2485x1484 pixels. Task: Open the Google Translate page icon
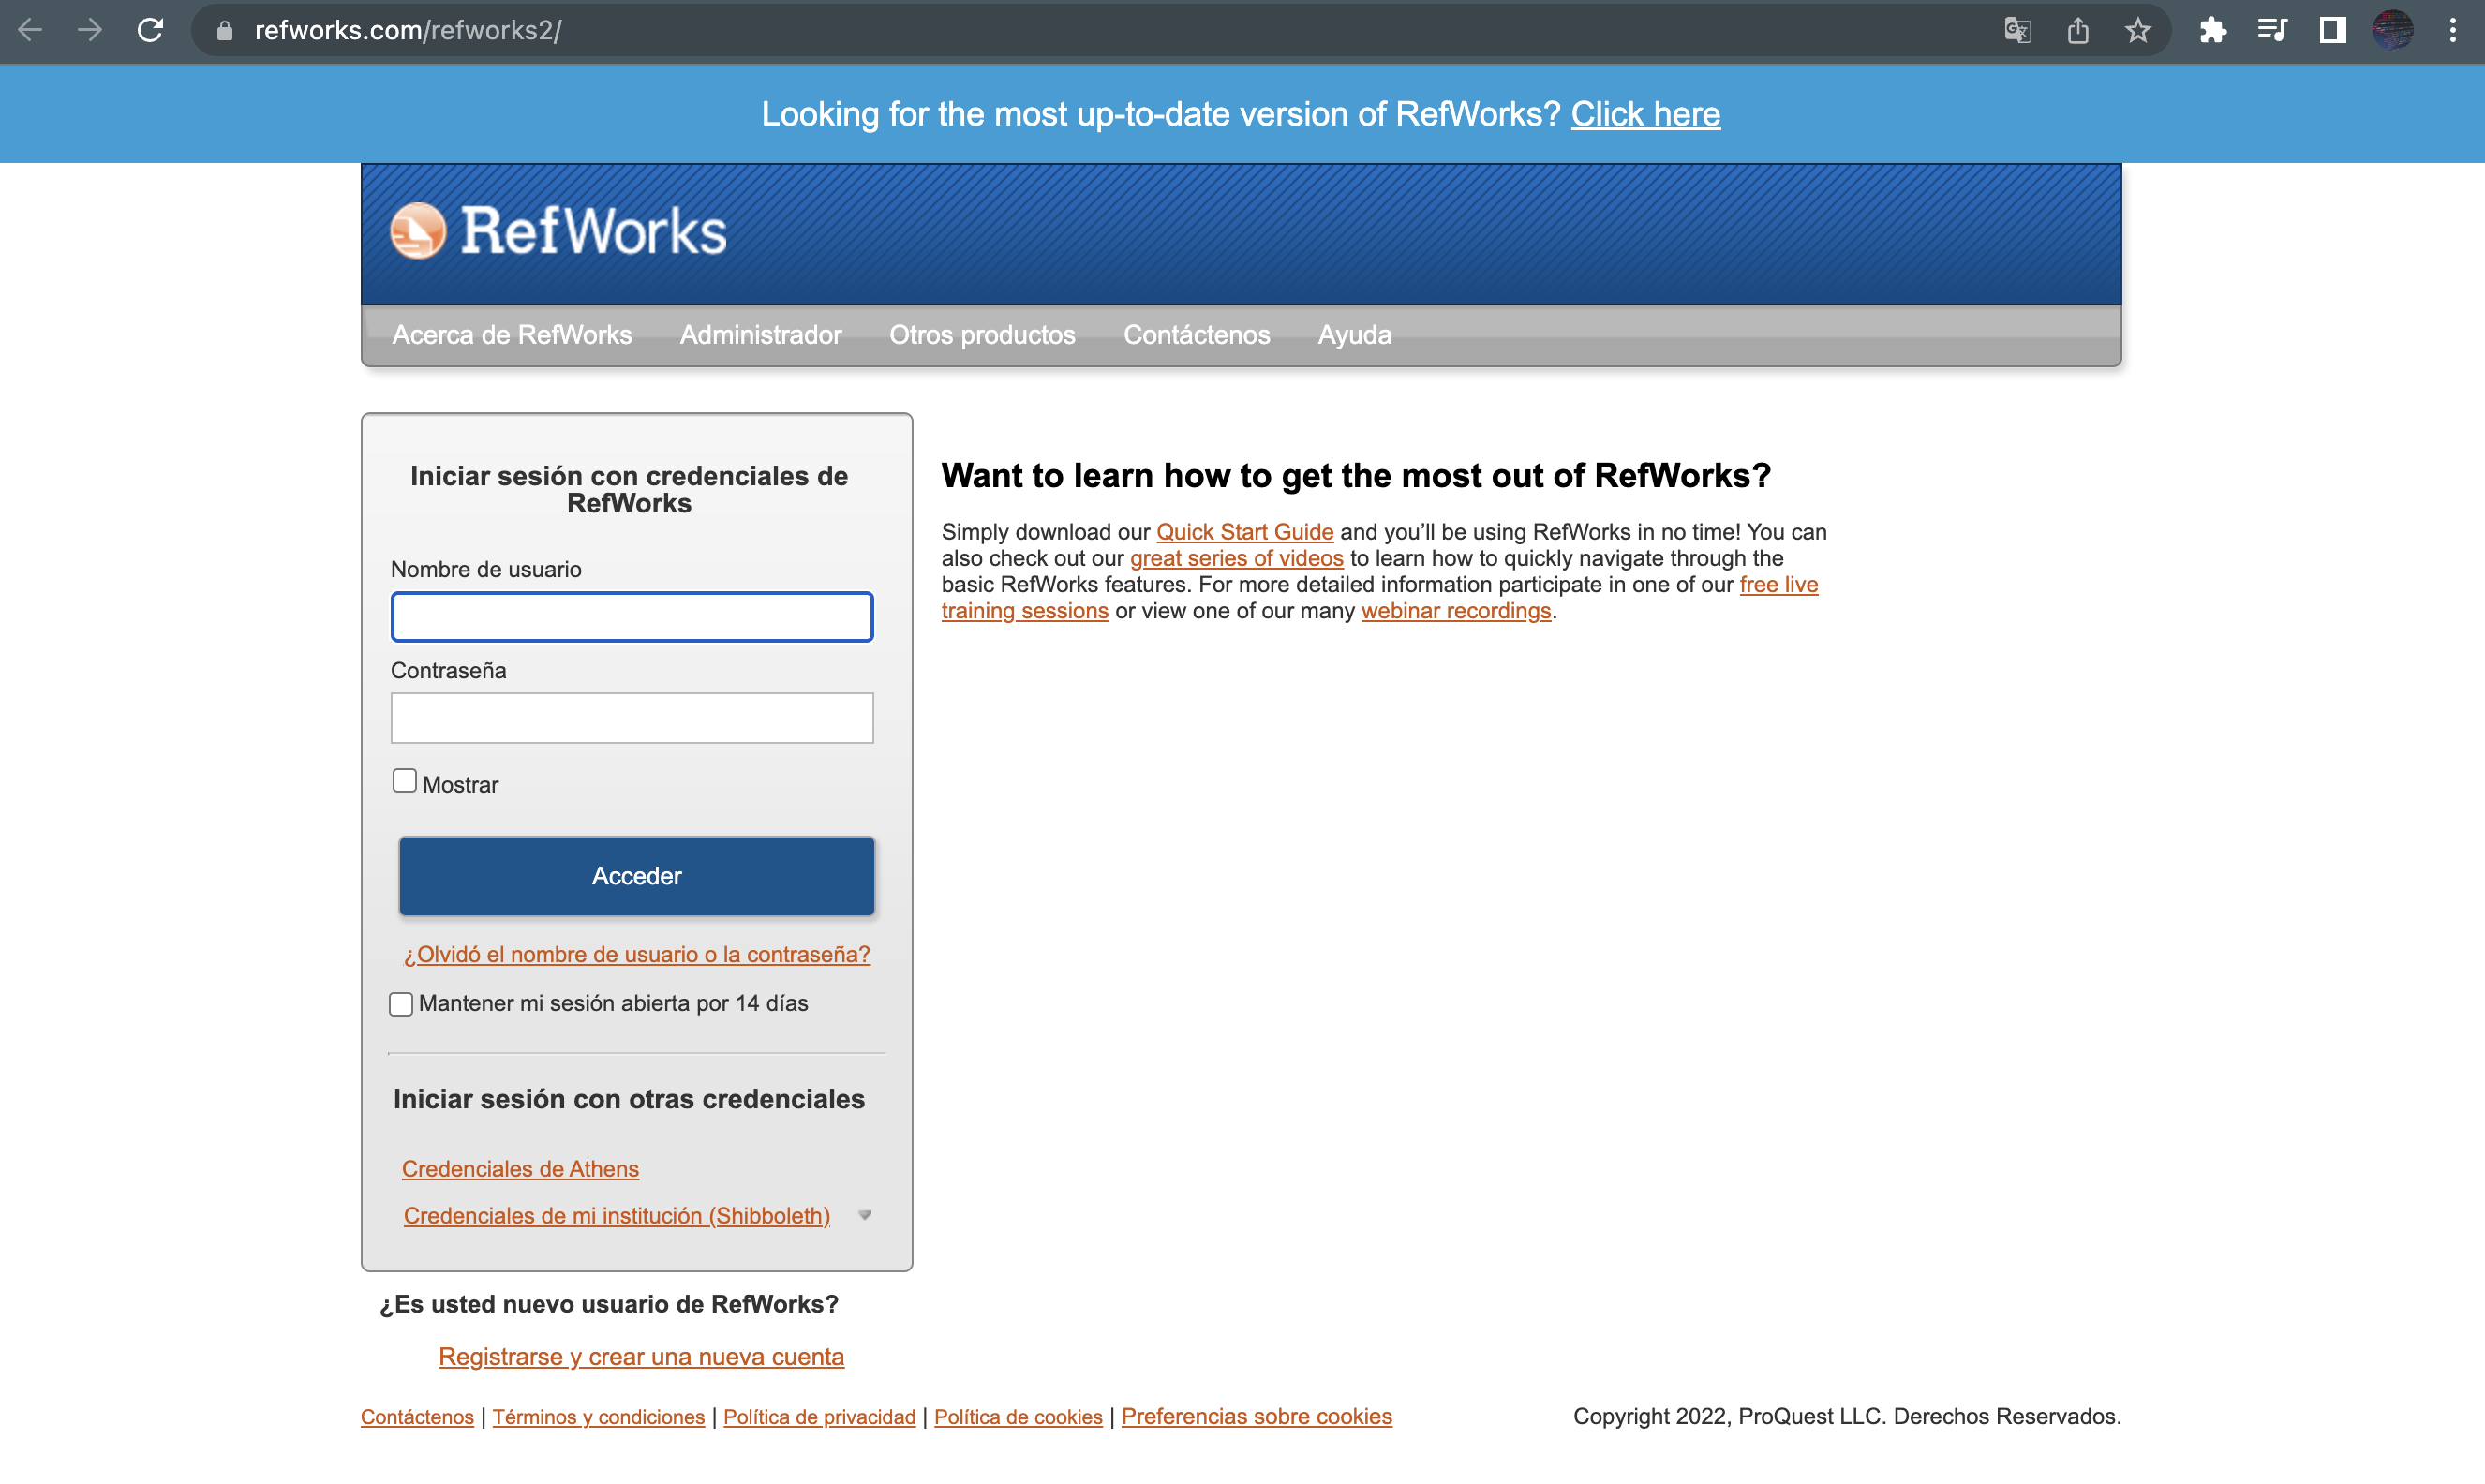coord(2018,30)
